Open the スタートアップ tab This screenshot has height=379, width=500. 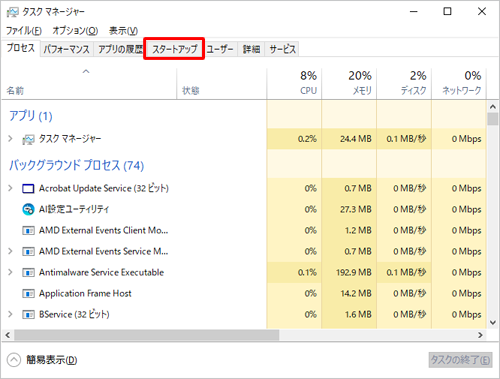pos(174,49)
